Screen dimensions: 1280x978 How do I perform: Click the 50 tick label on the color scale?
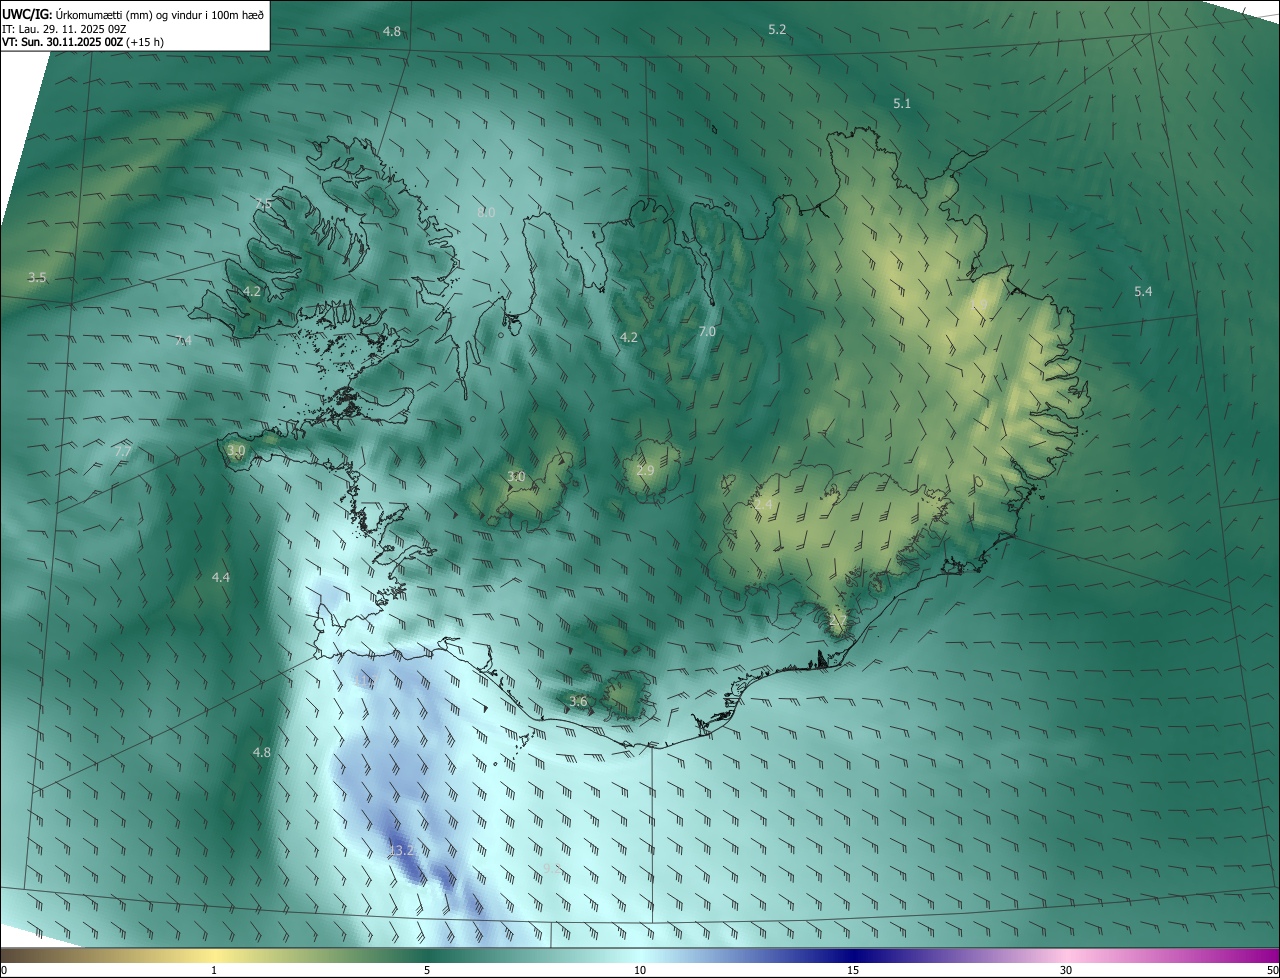[x=1272, y=970]
